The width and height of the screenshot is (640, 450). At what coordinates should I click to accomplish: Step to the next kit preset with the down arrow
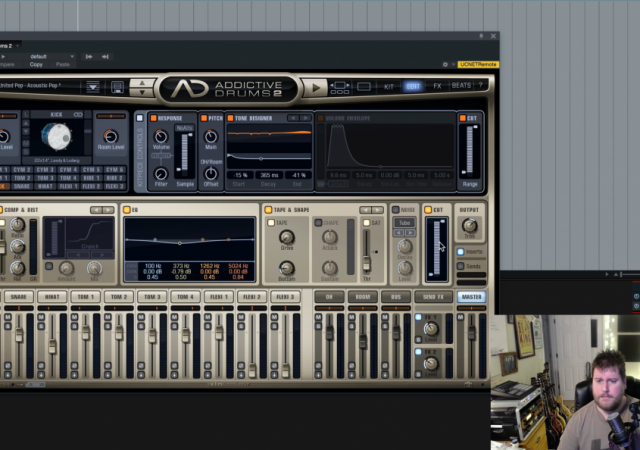(x=142, y=92)
